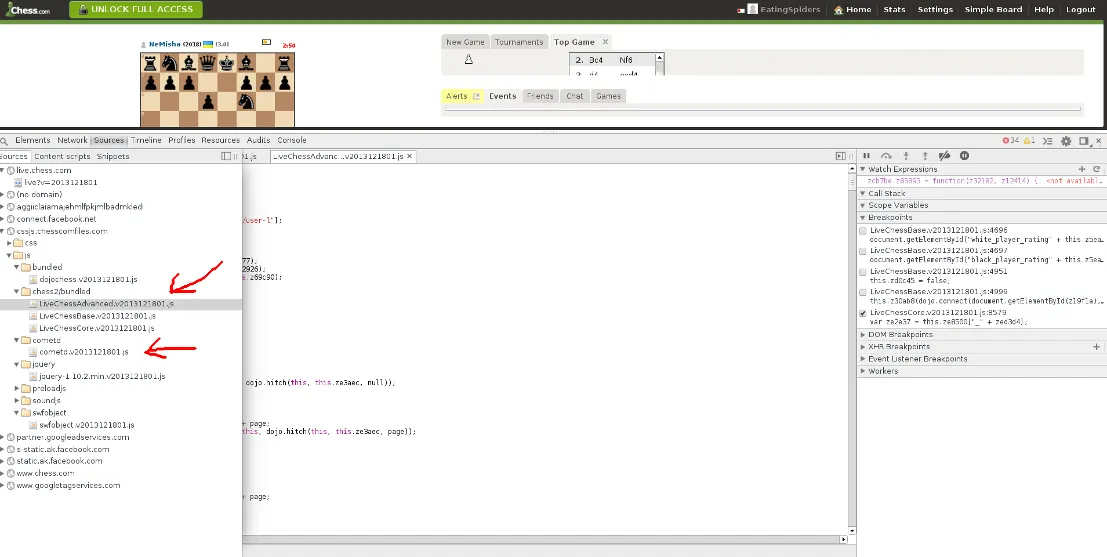The width and height of the screenshot is (1107, 557).
Task: Deactivate all breakpoints icon
Action: point(945,156)
